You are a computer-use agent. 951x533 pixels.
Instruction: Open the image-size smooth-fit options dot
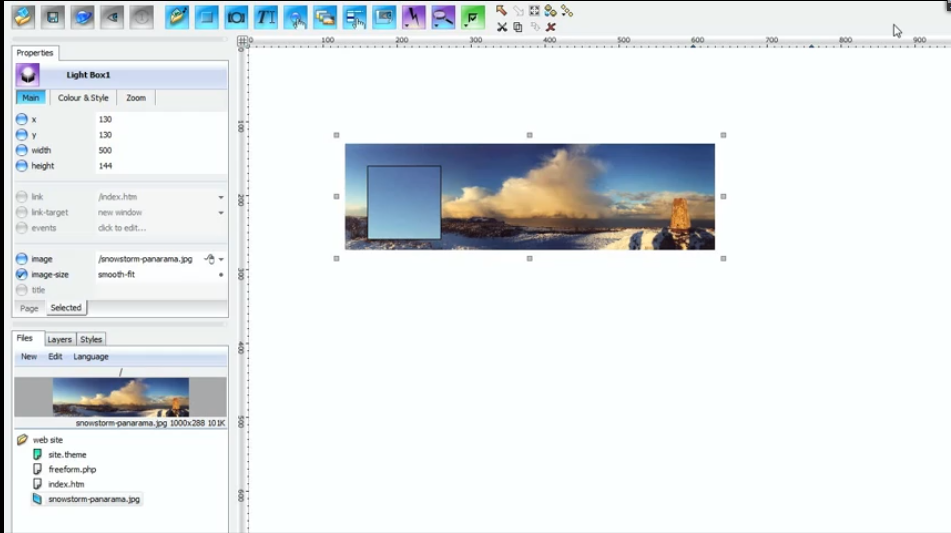click(221, 275)
